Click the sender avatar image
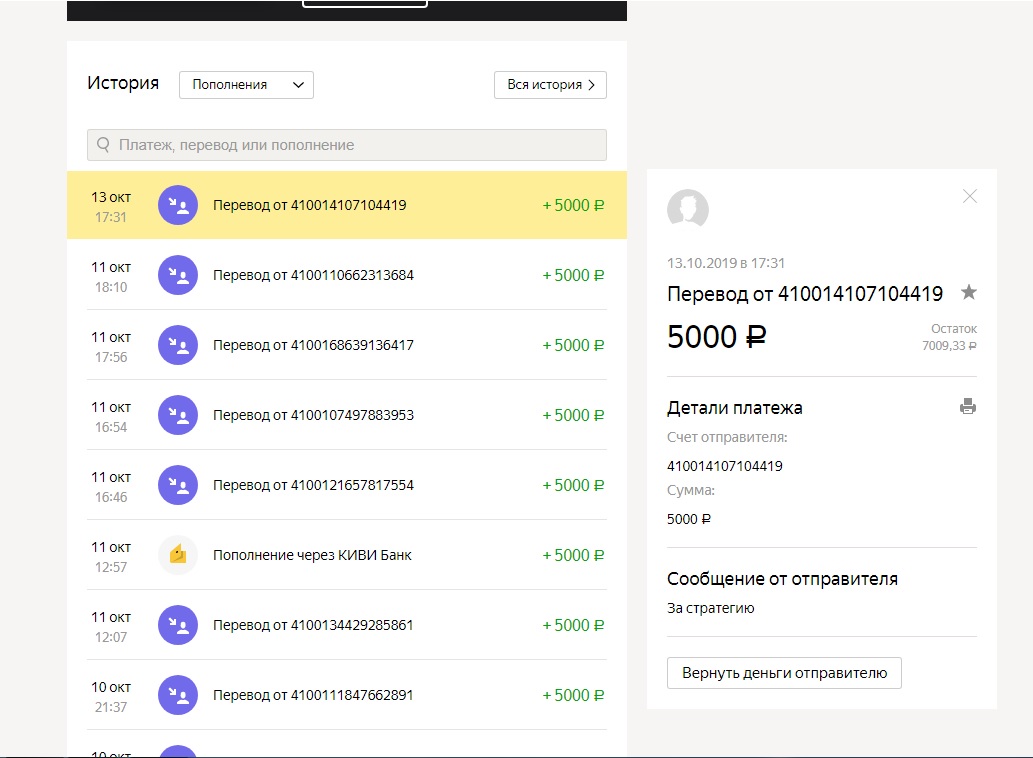The image size is (1033, 758). pyautogui.click(x=688, y=209)
